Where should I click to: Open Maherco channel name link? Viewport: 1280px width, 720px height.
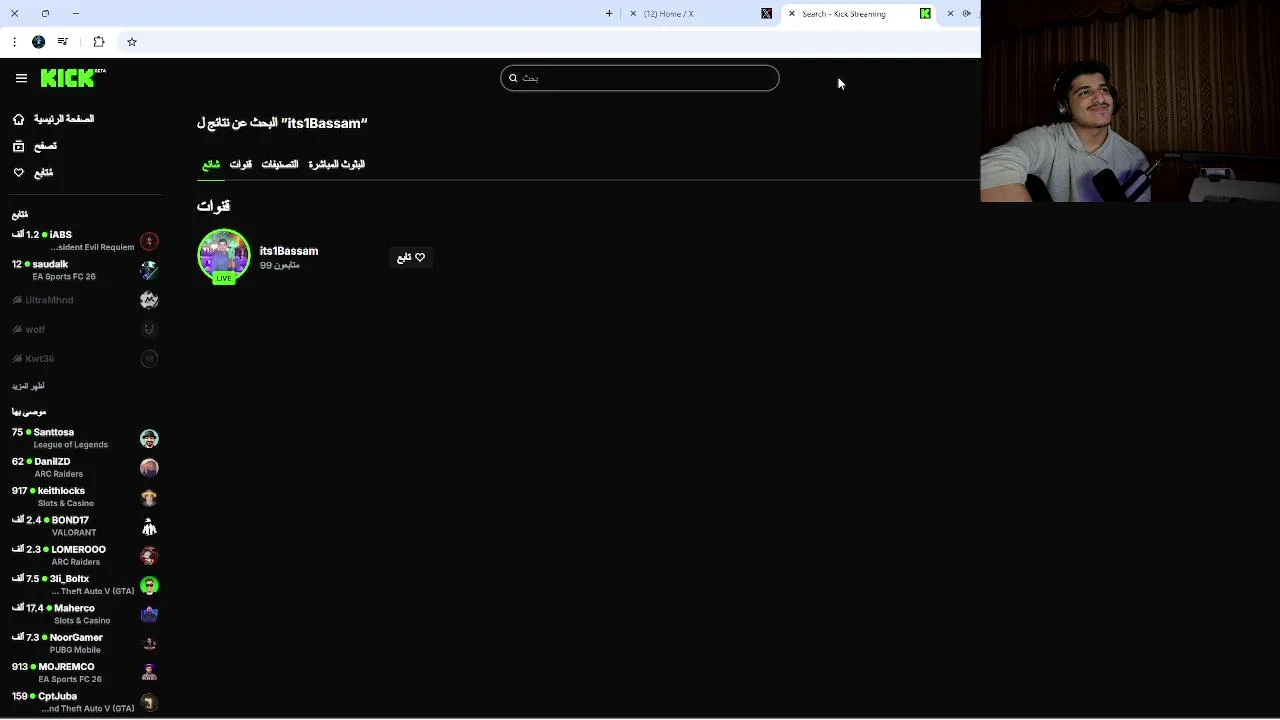click(75, 608)
